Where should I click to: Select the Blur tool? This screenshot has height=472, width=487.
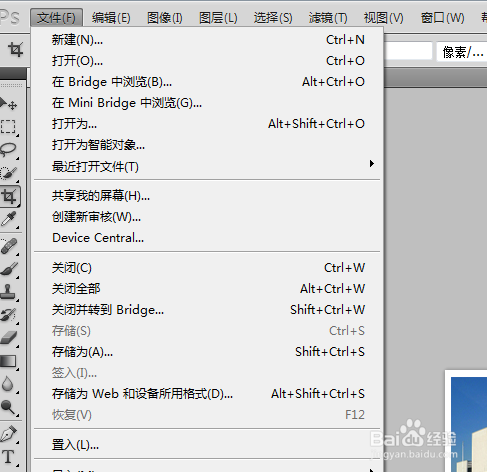click(x=9, y=384)
